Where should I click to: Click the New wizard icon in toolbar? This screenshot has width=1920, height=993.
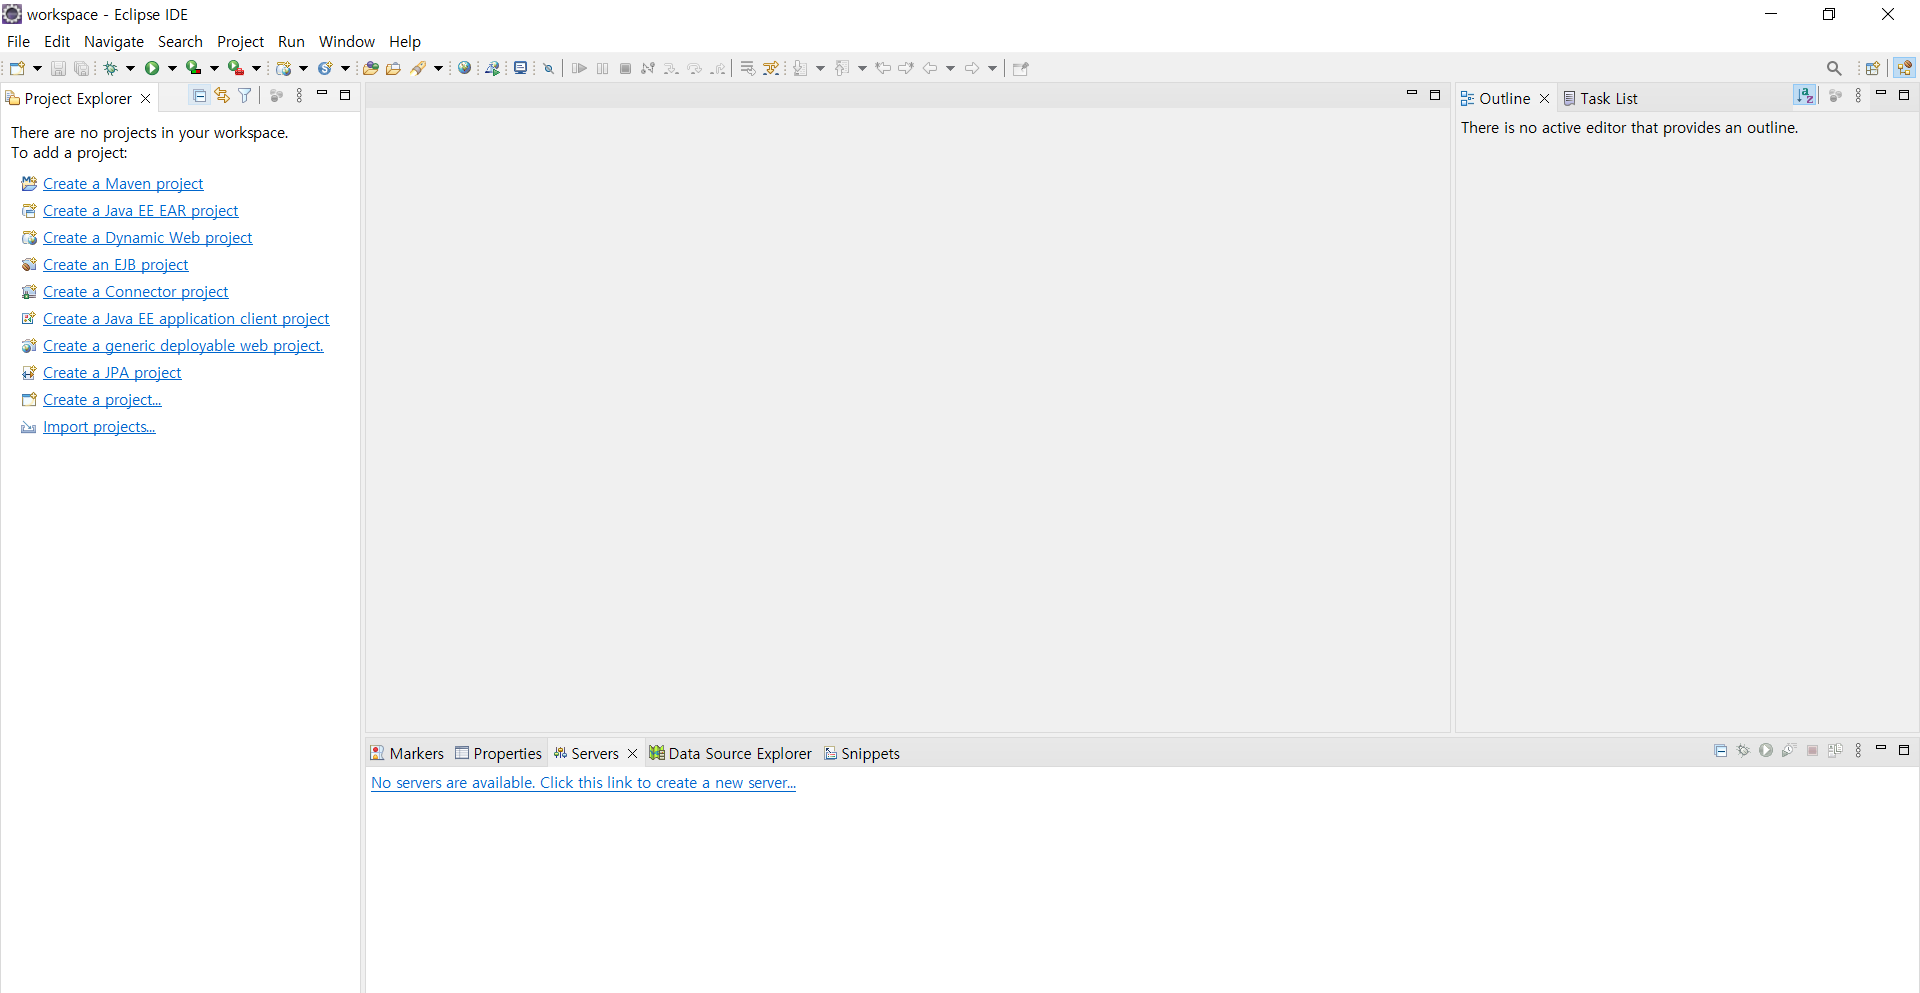click(17, 68)
